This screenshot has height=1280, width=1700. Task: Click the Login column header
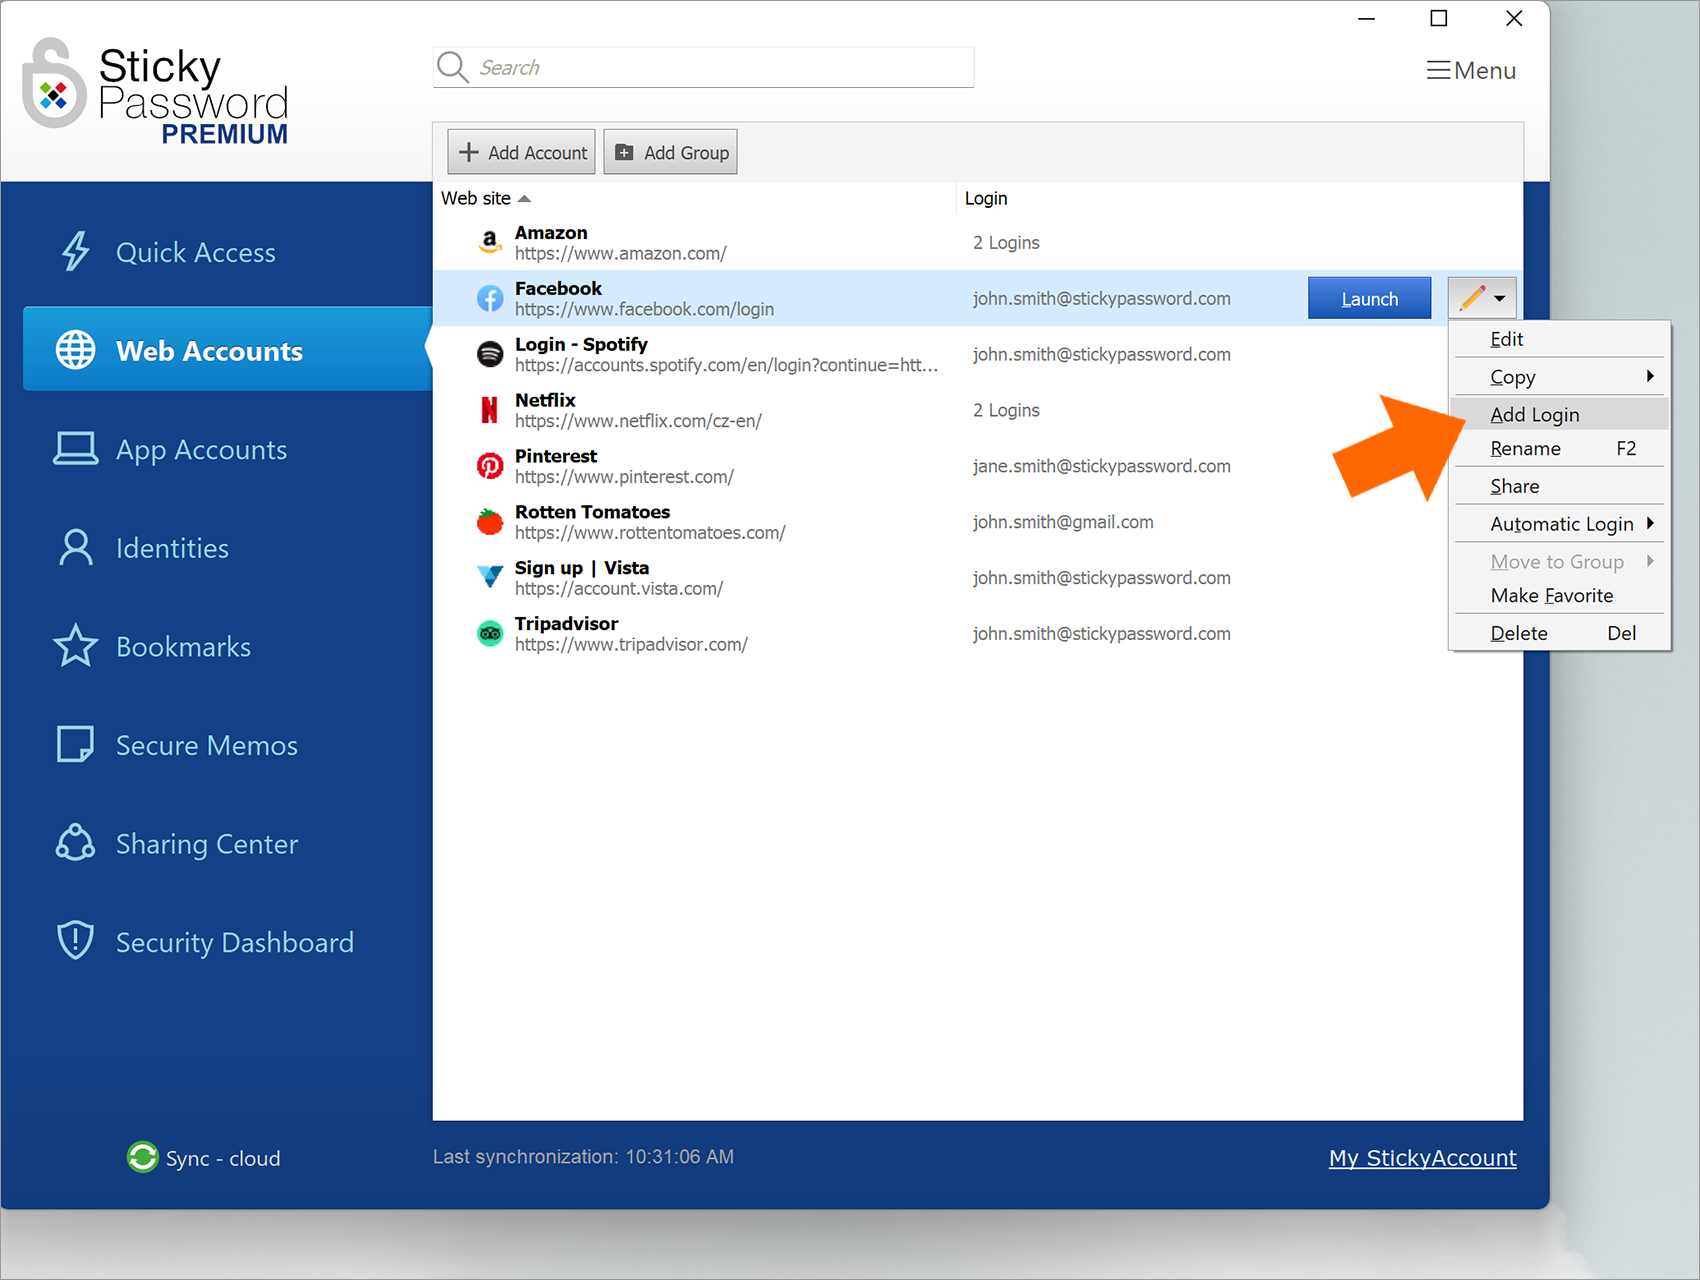986,198
